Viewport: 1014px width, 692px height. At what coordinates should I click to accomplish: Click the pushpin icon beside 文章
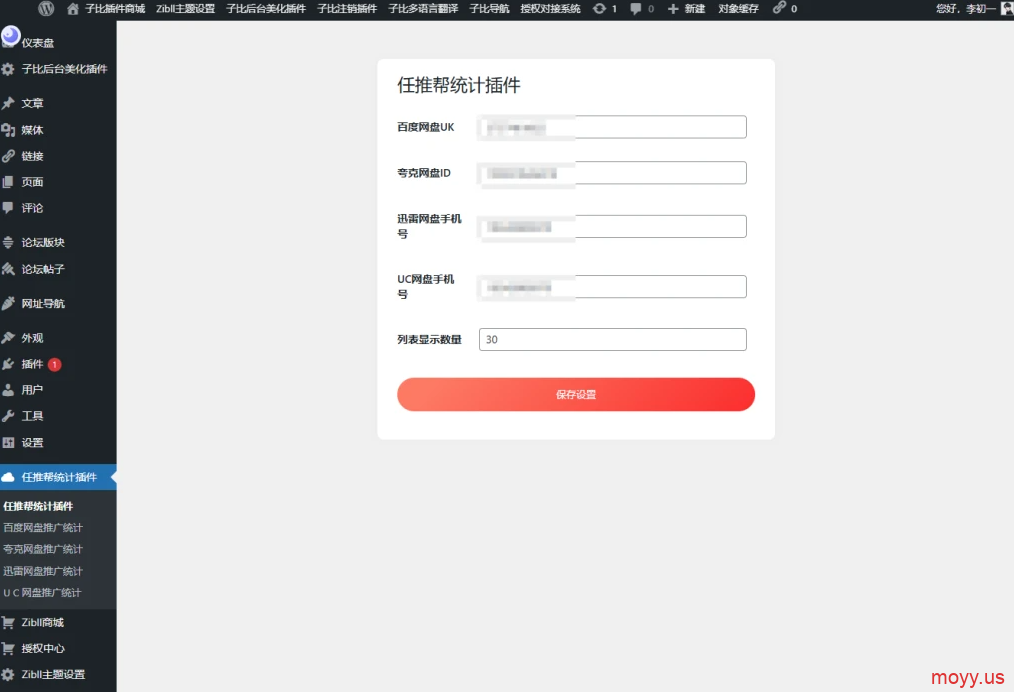(x=8, y=103)
